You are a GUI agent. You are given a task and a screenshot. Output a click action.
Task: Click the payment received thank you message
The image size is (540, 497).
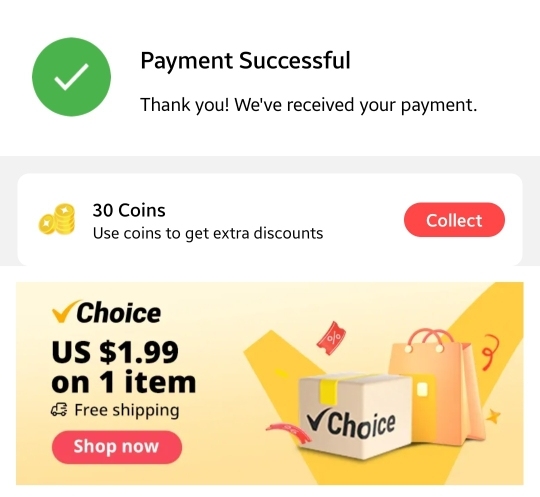point(309,105)
